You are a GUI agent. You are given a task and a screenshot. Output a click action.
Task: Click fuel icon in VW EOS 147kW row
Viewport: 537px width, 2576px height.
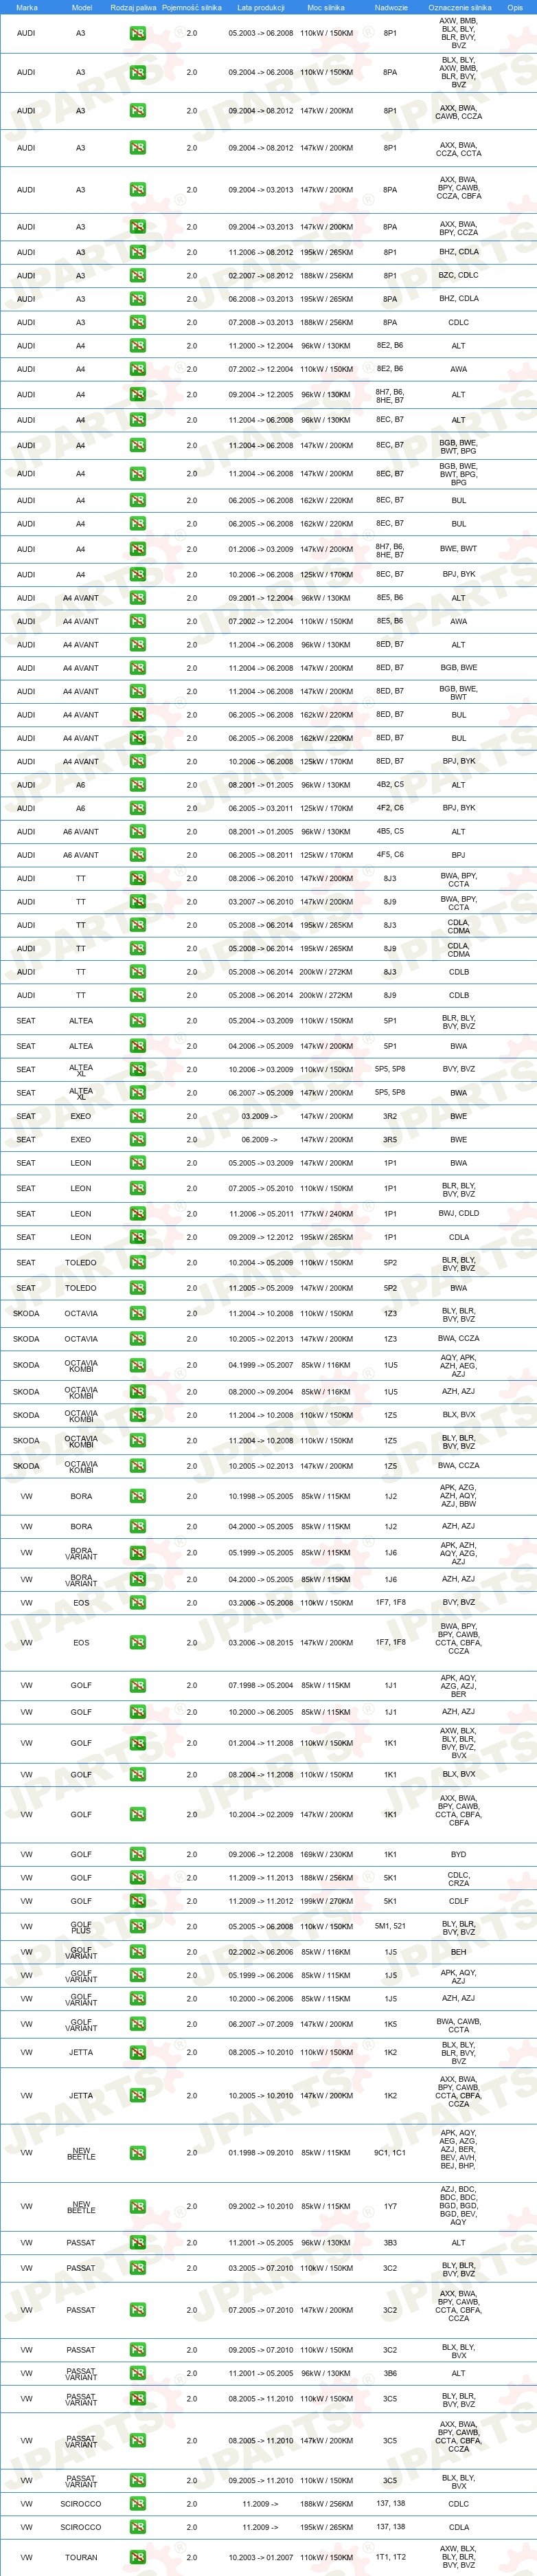[137, 1642]
